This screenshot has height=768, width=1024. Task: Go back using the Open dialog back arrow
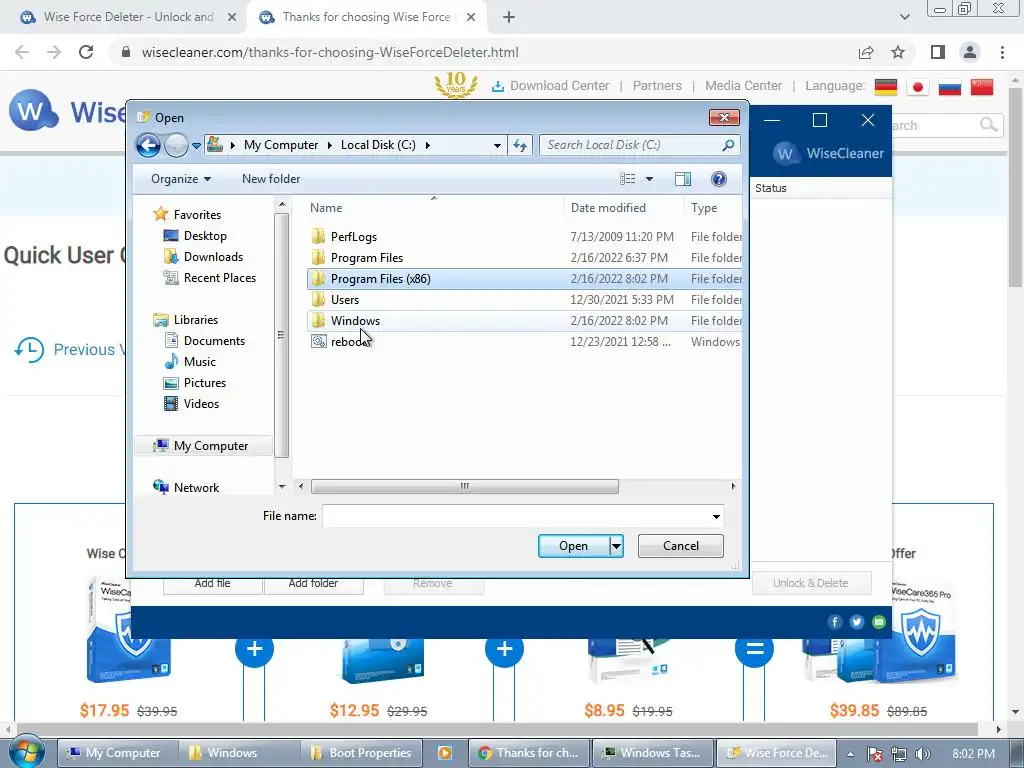click(x=148, y=145)
